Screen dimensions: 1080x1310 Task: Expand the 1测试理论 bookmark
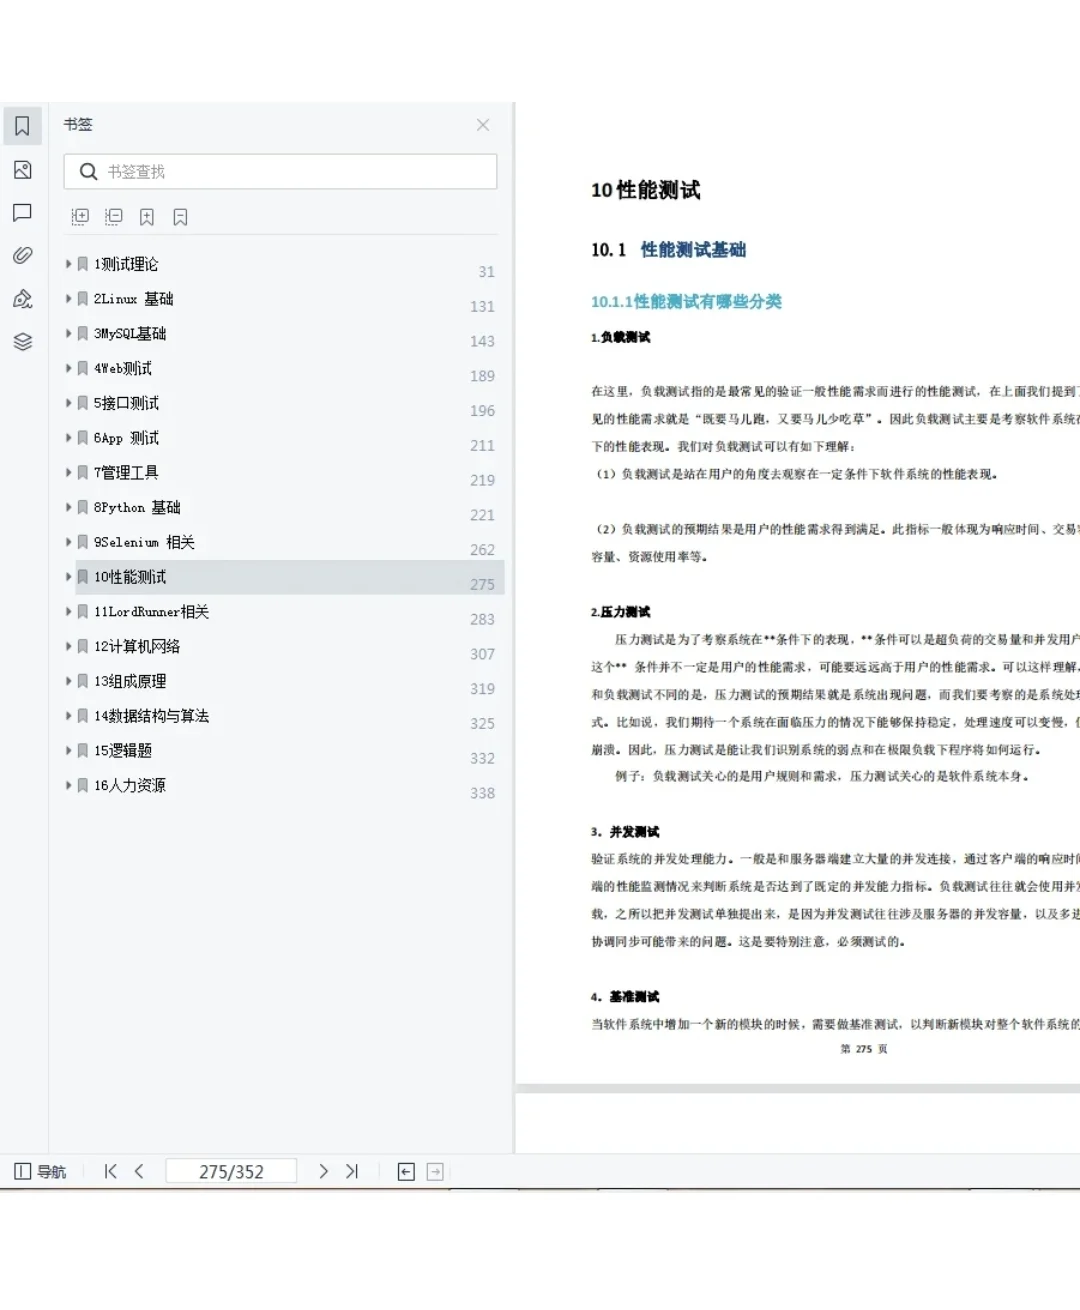point(67,263)
